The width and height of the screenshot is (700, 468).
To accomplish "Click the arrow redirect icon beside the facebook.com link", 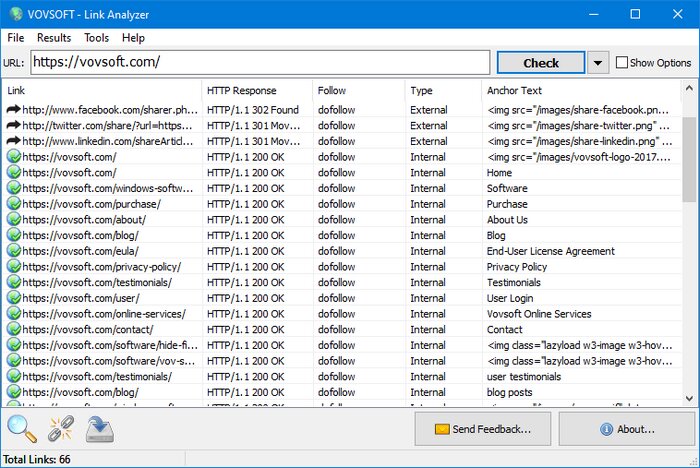I will click(x=13, y=110).
